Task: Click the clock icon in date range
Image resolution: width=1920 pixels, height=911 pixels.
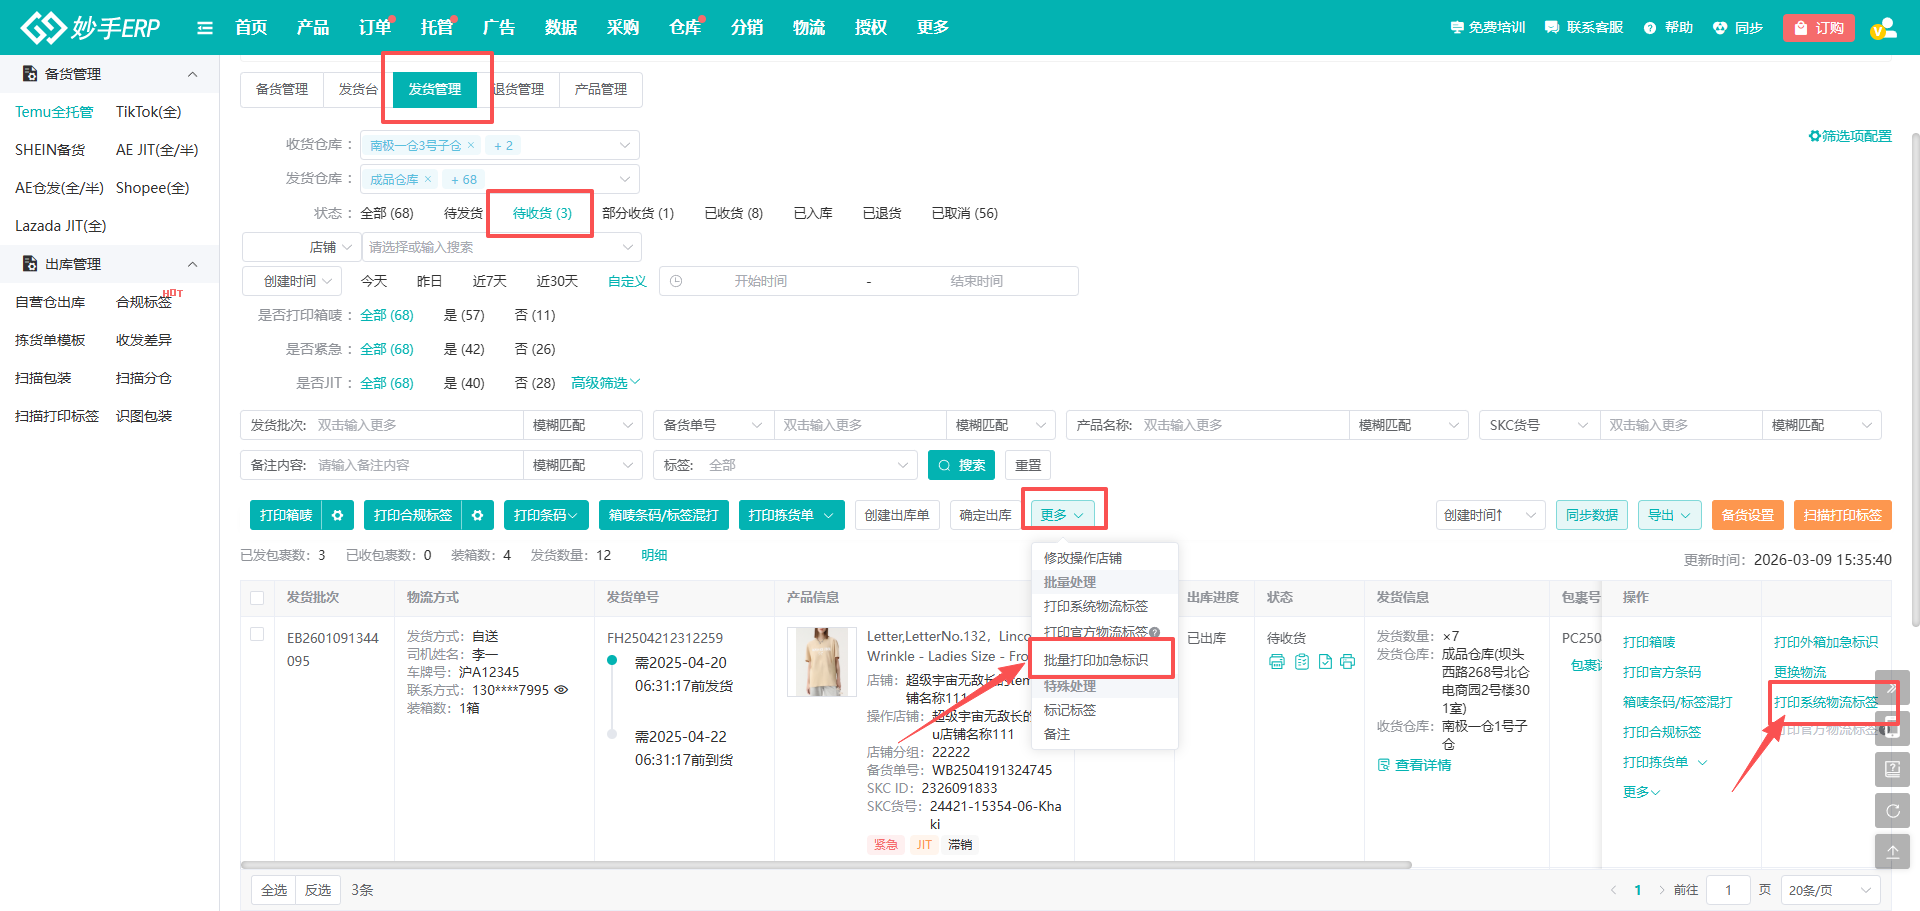Action: pos(676,281)
